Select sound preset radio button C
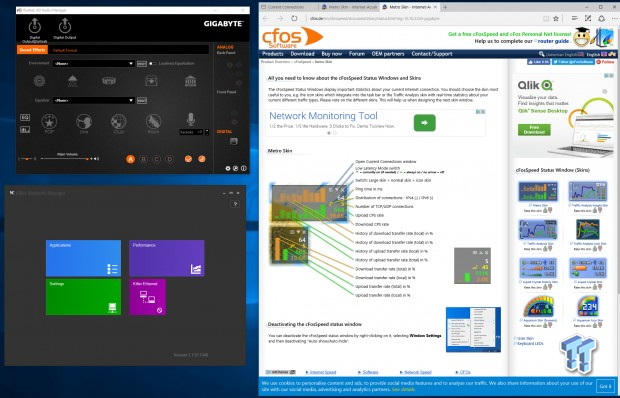The width and height of the screenshot is (620, 398). (x=157, y=159)
